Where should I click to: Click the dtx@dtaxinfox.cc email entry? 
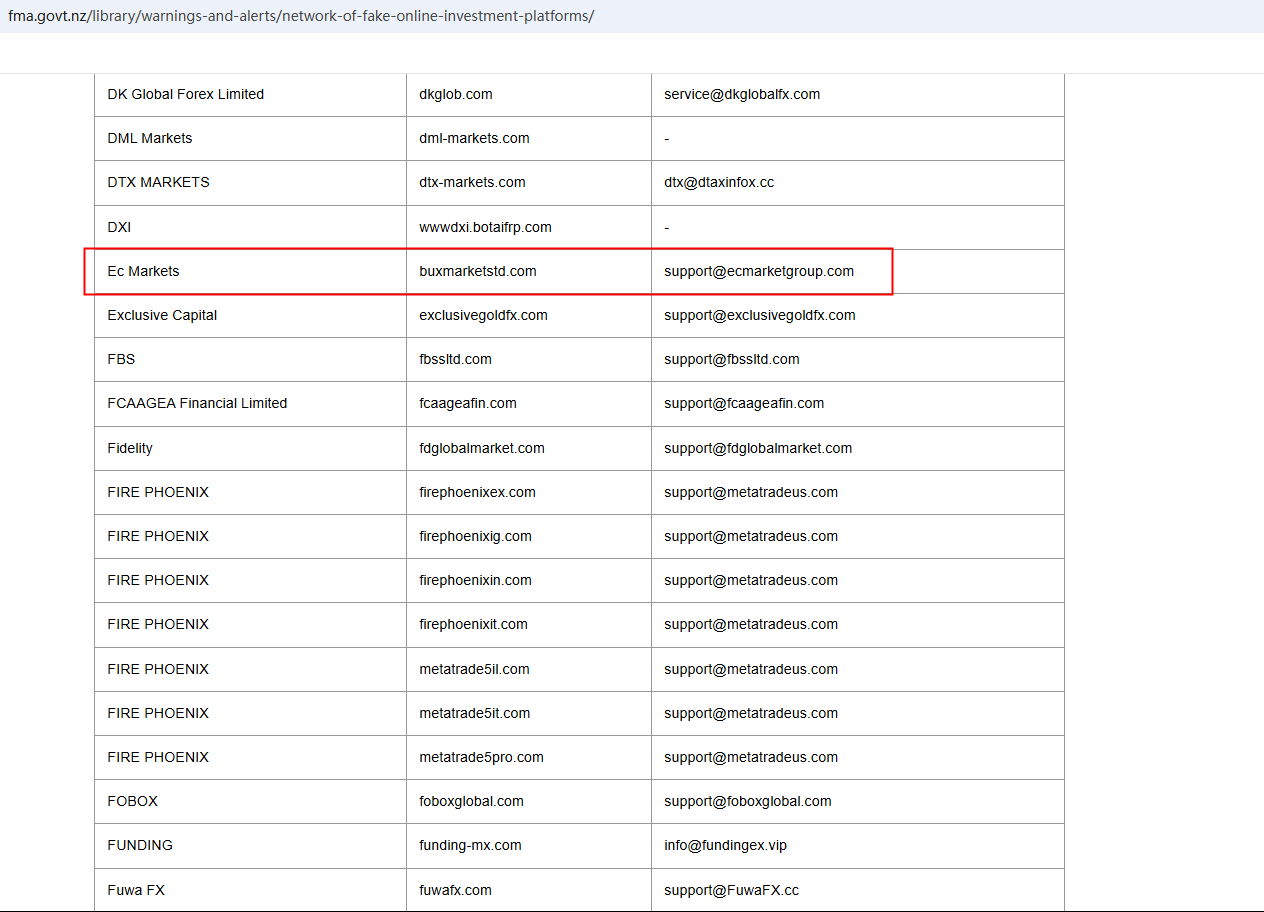point(719,182)
